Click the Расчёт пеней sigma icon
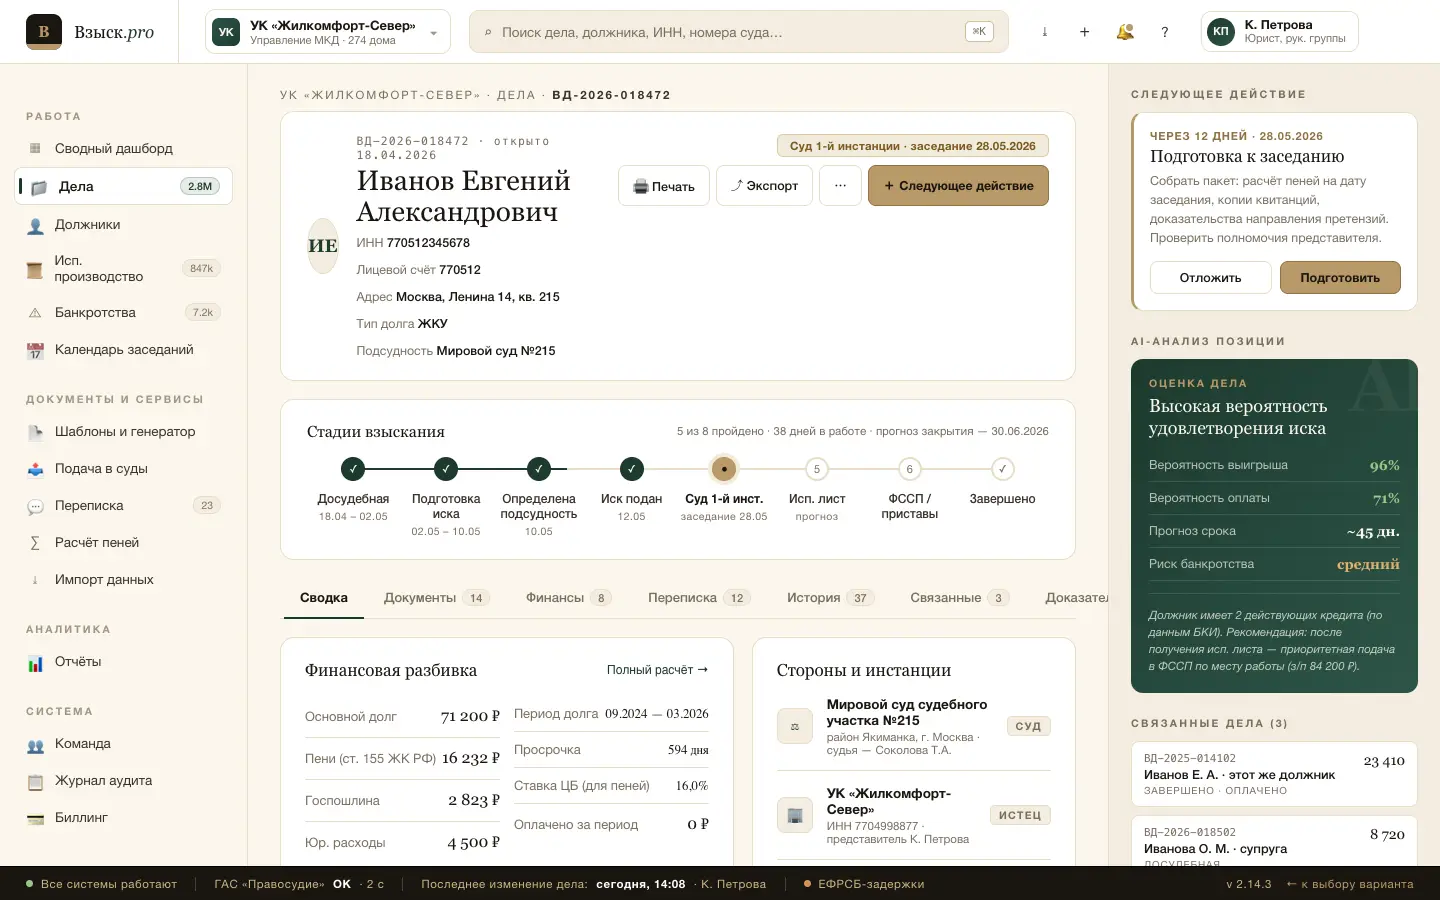 [35, 543]
